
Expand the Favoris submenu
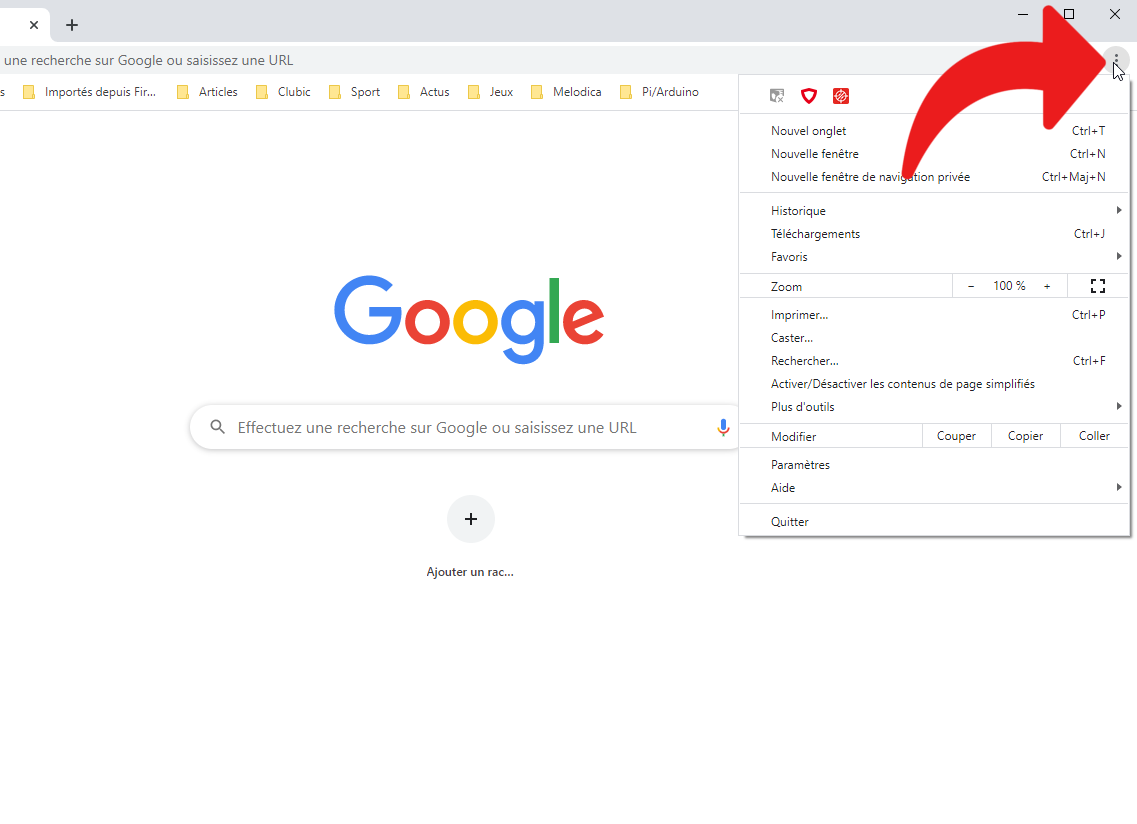[934, 257]
